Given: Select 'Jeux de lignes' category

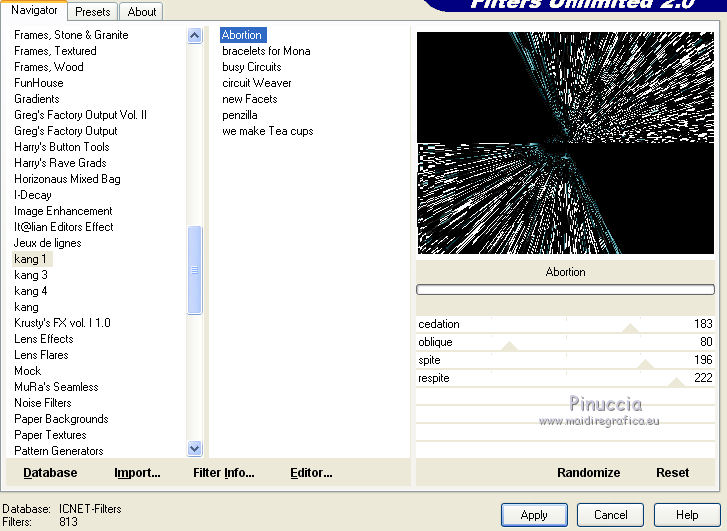Looking at the screenshot, I should pos(47,243).
